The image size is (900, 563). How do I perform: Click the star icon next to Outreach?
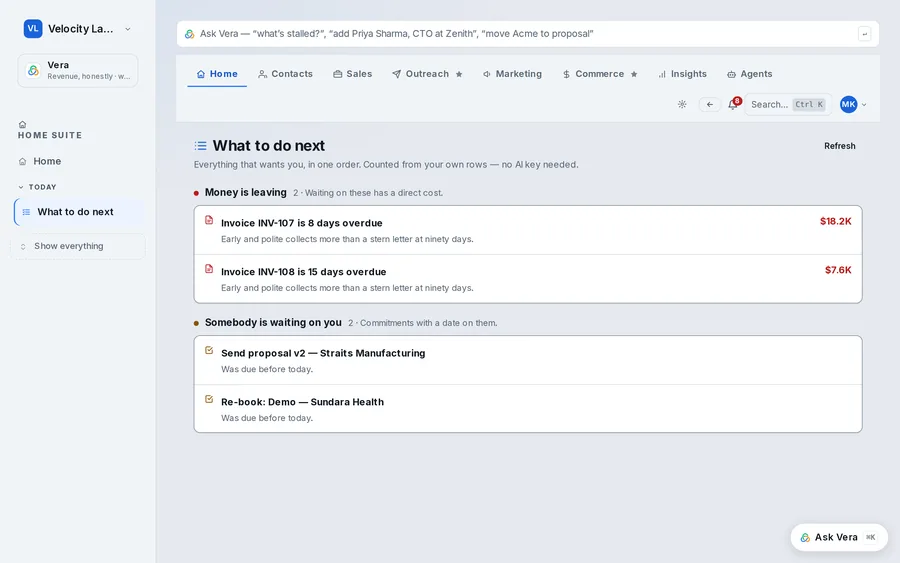point(459,74)
